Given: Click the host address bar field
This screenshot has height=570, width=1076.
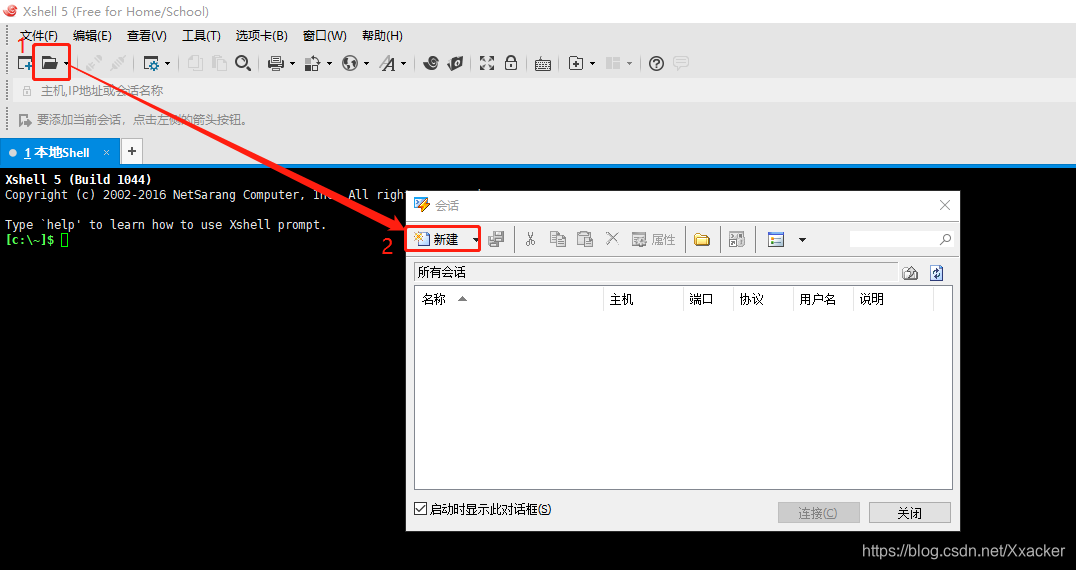Looking at the screenshot, I should click(543, 91).
